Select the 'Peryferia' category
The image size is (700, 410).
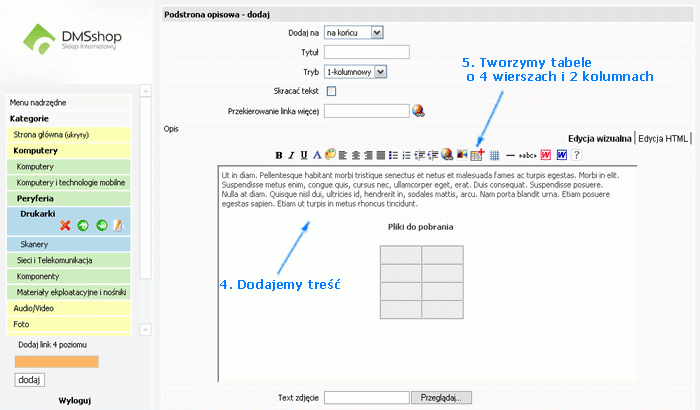[69, 198]
